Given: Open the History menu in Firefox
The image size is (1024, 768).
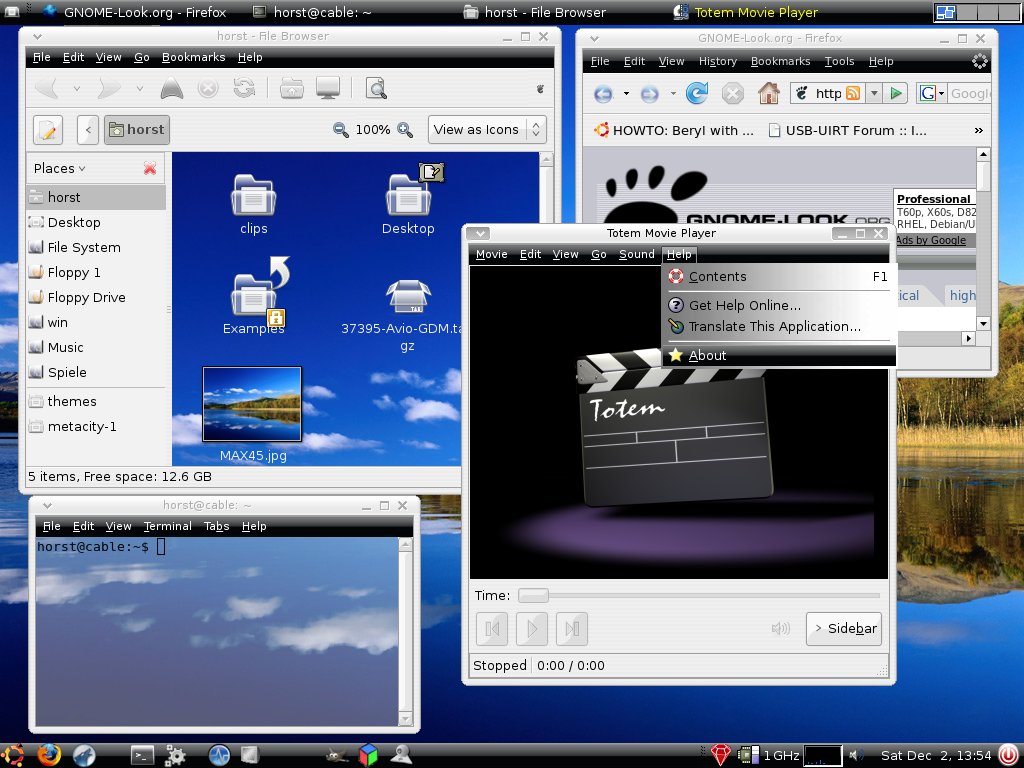Looking at the screenshot, I should (718, 61).
